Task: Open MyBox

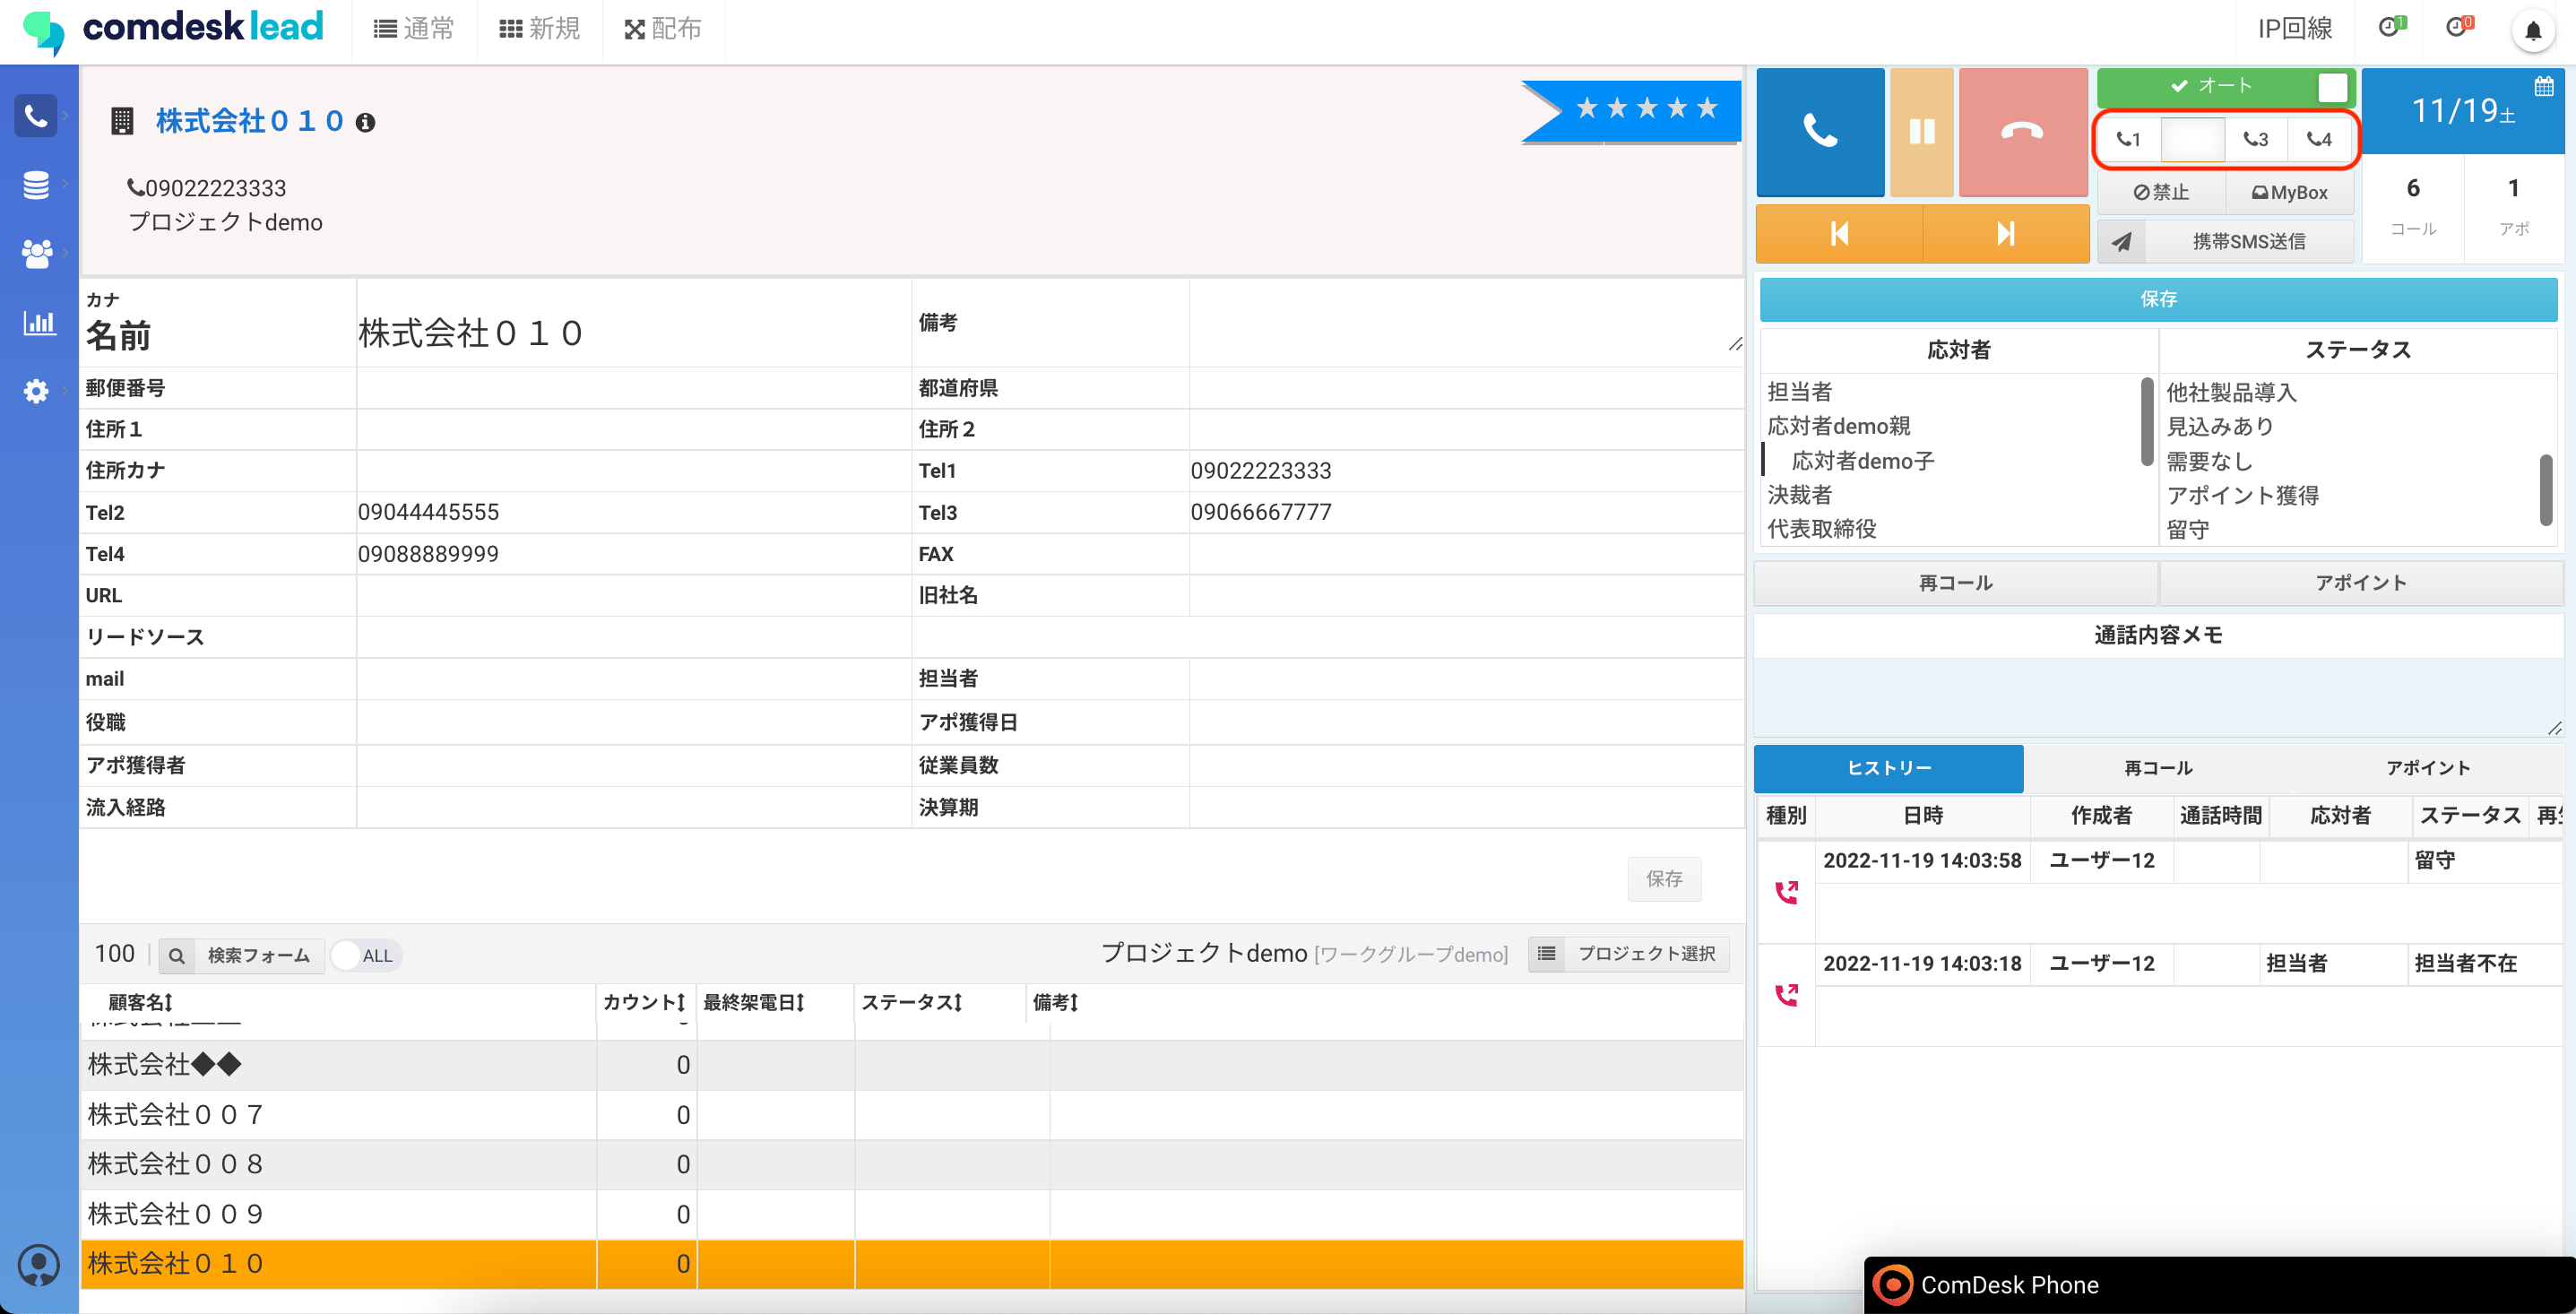Action: (x=2289, y=192)
